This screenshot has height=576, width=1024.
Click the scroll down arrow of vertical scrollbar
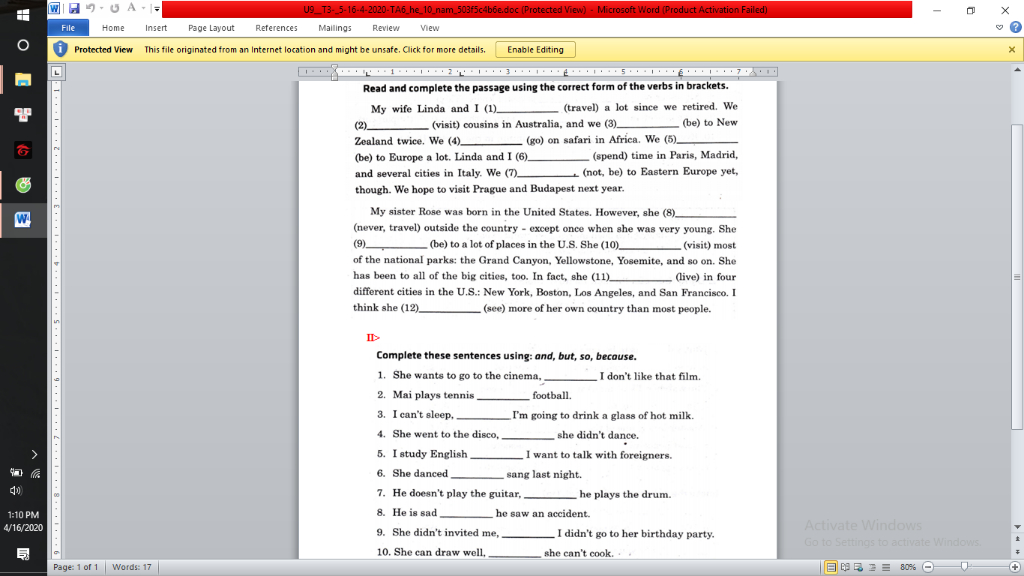[1017, 526]
